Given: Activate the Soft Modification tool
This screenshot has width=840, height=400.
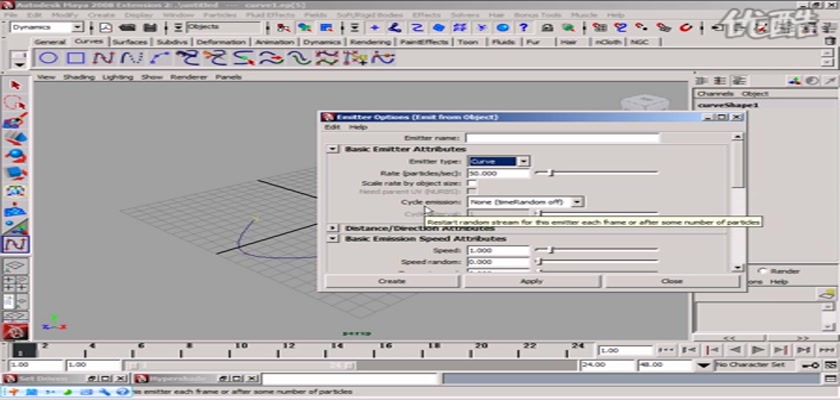Looking at the screenshot, I should coord(16,209).
